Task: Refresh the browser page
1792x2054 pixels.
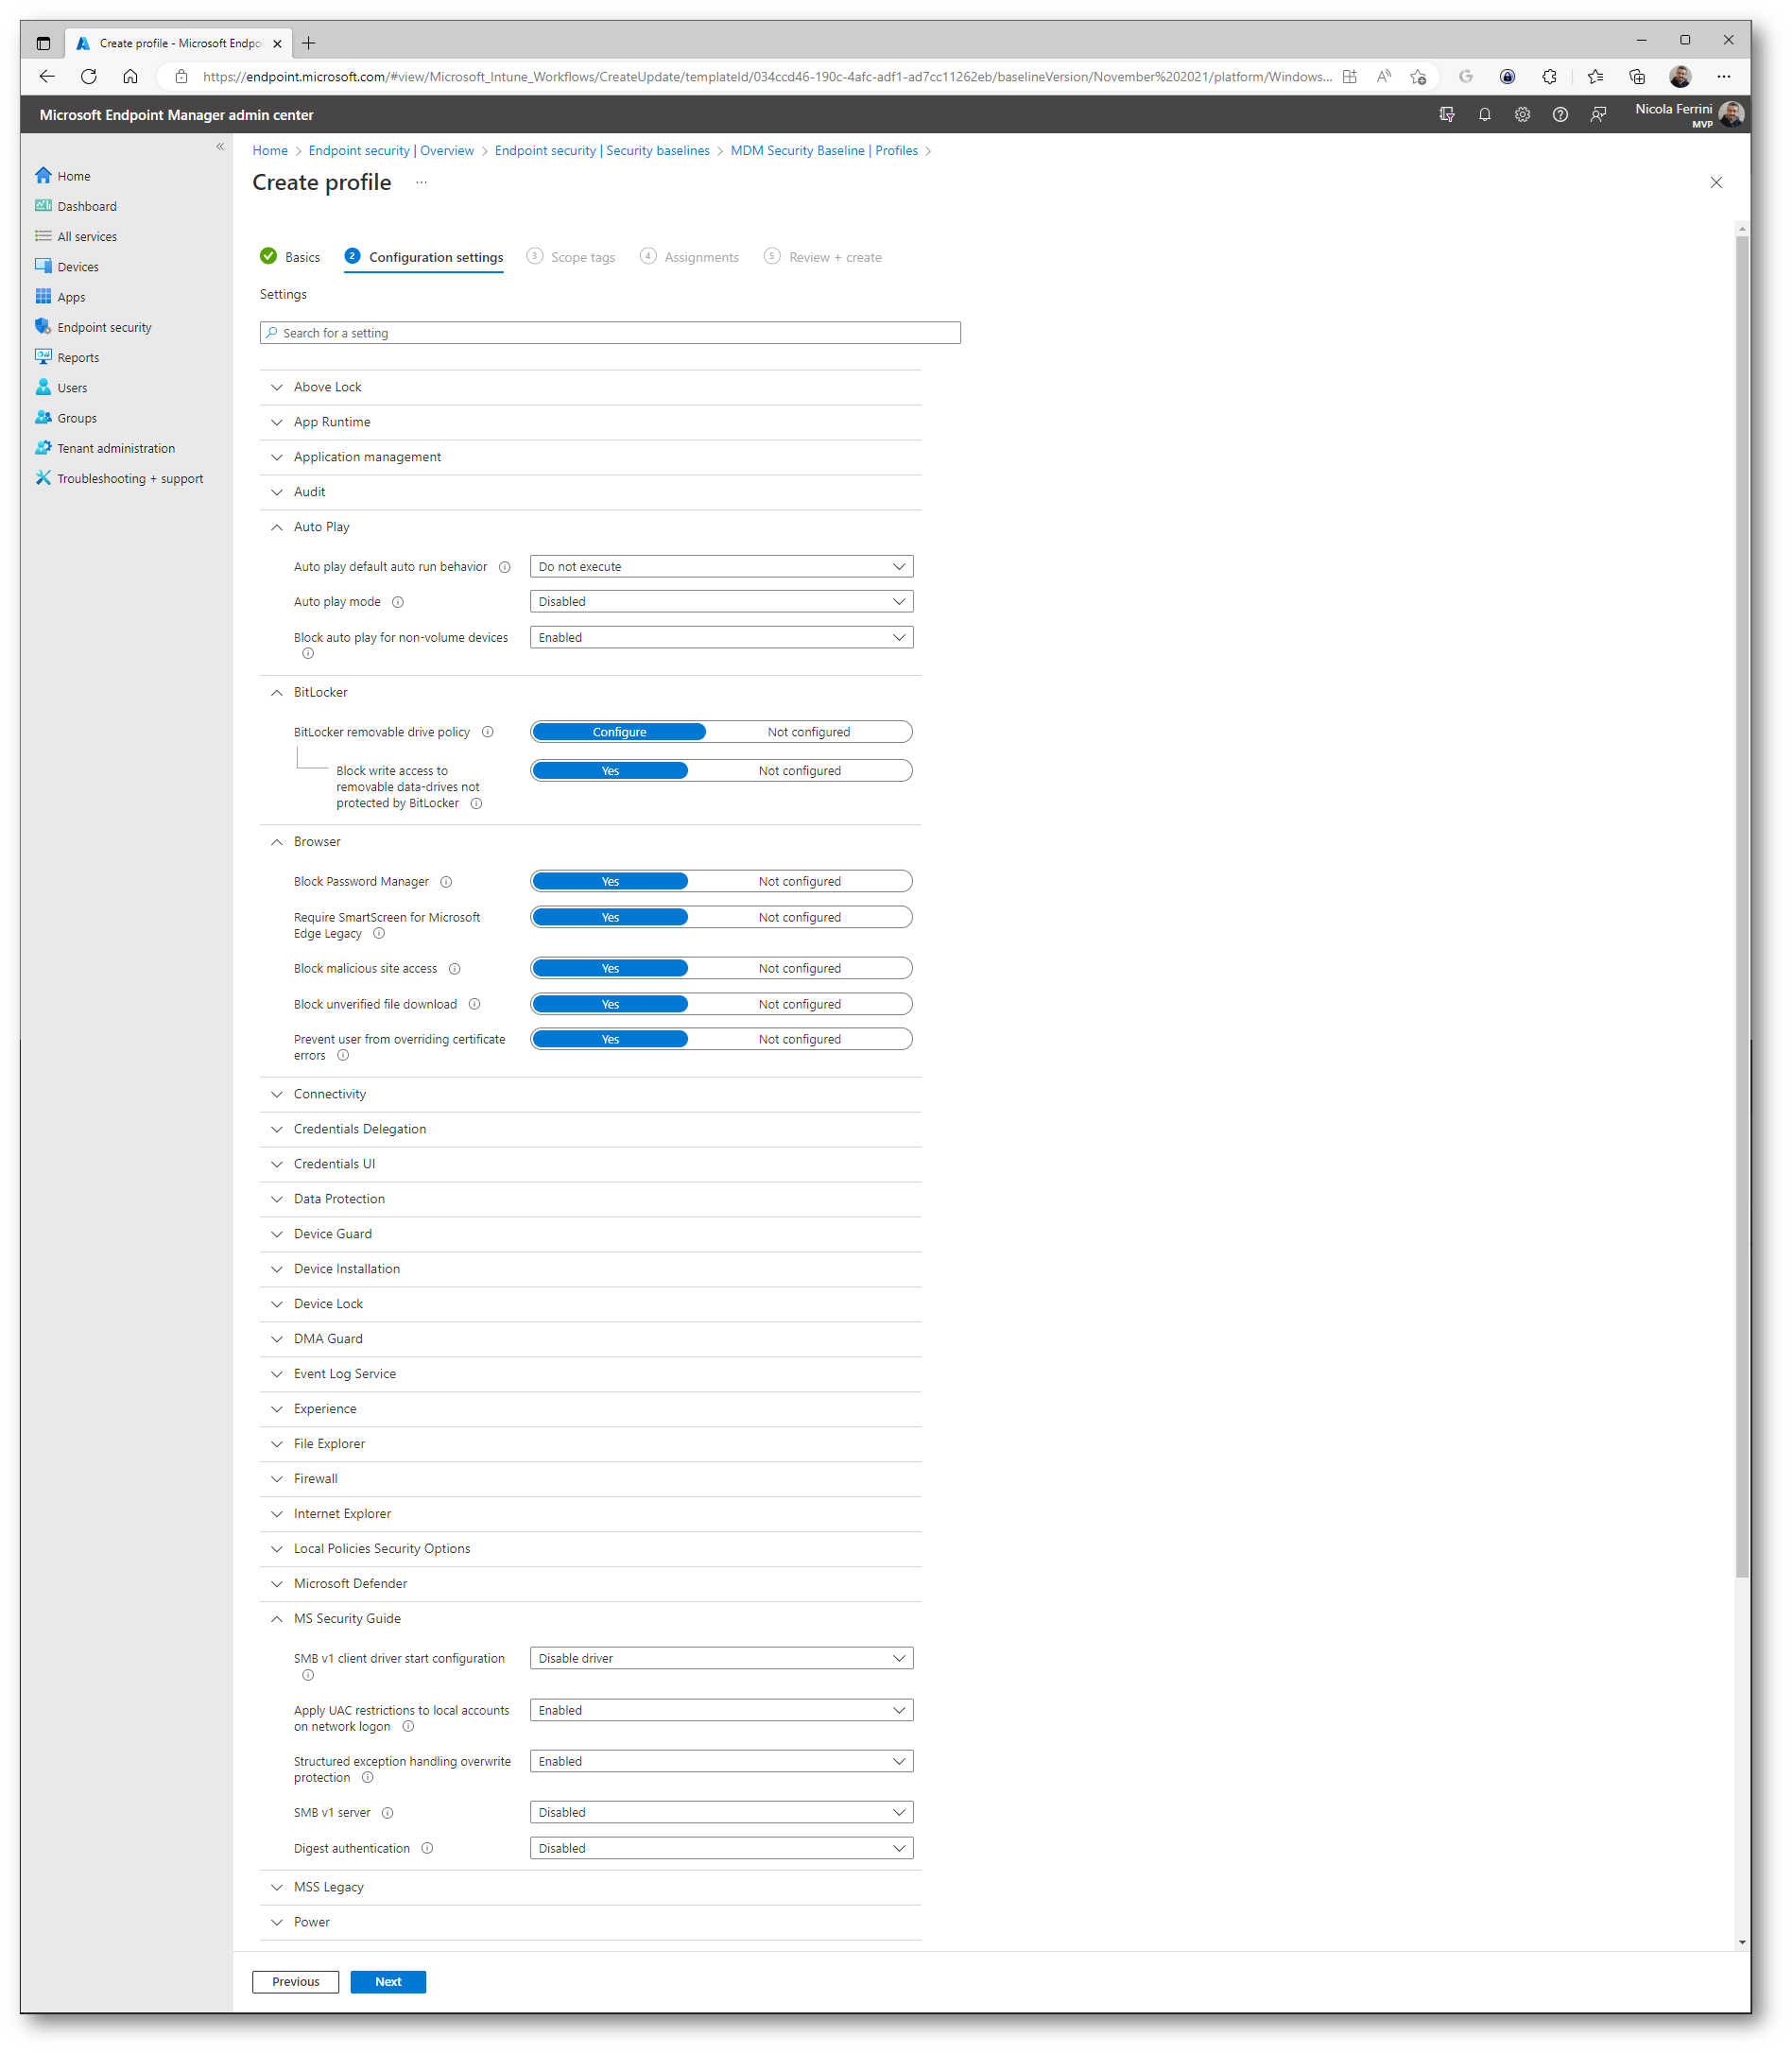Action: tap(89, 77)
